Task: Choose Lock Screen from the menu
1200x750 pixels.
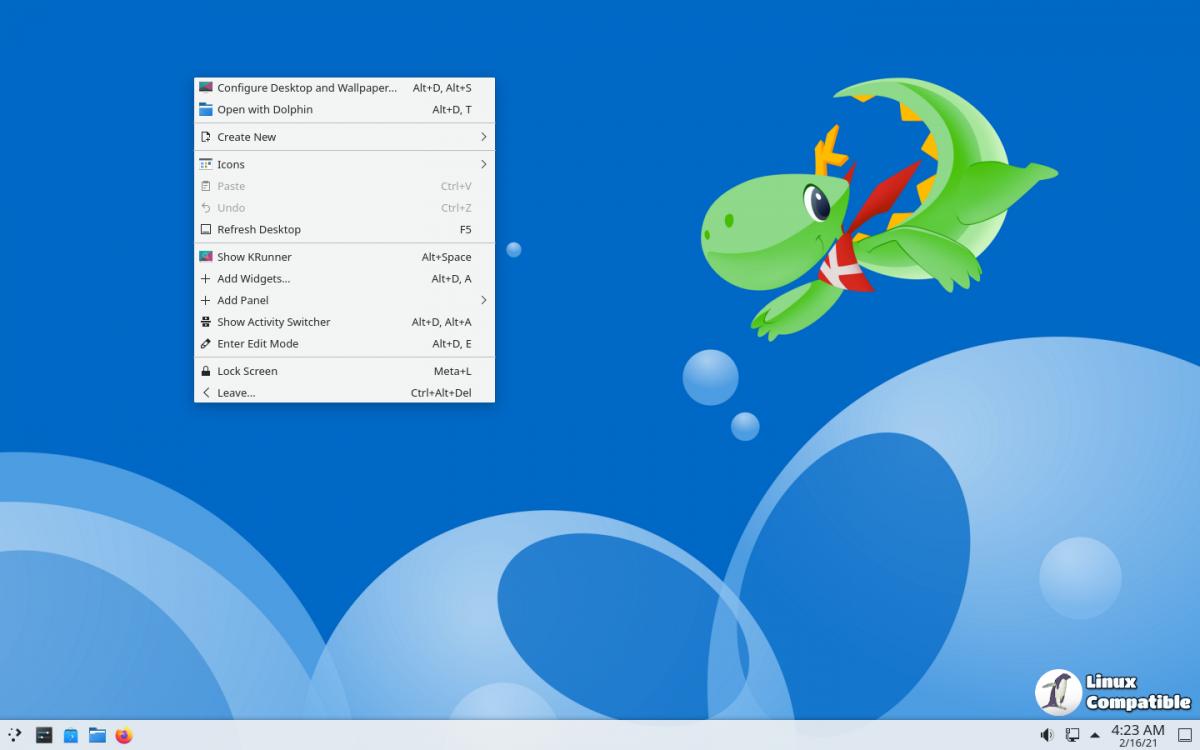Action: [x=247, y=371]
